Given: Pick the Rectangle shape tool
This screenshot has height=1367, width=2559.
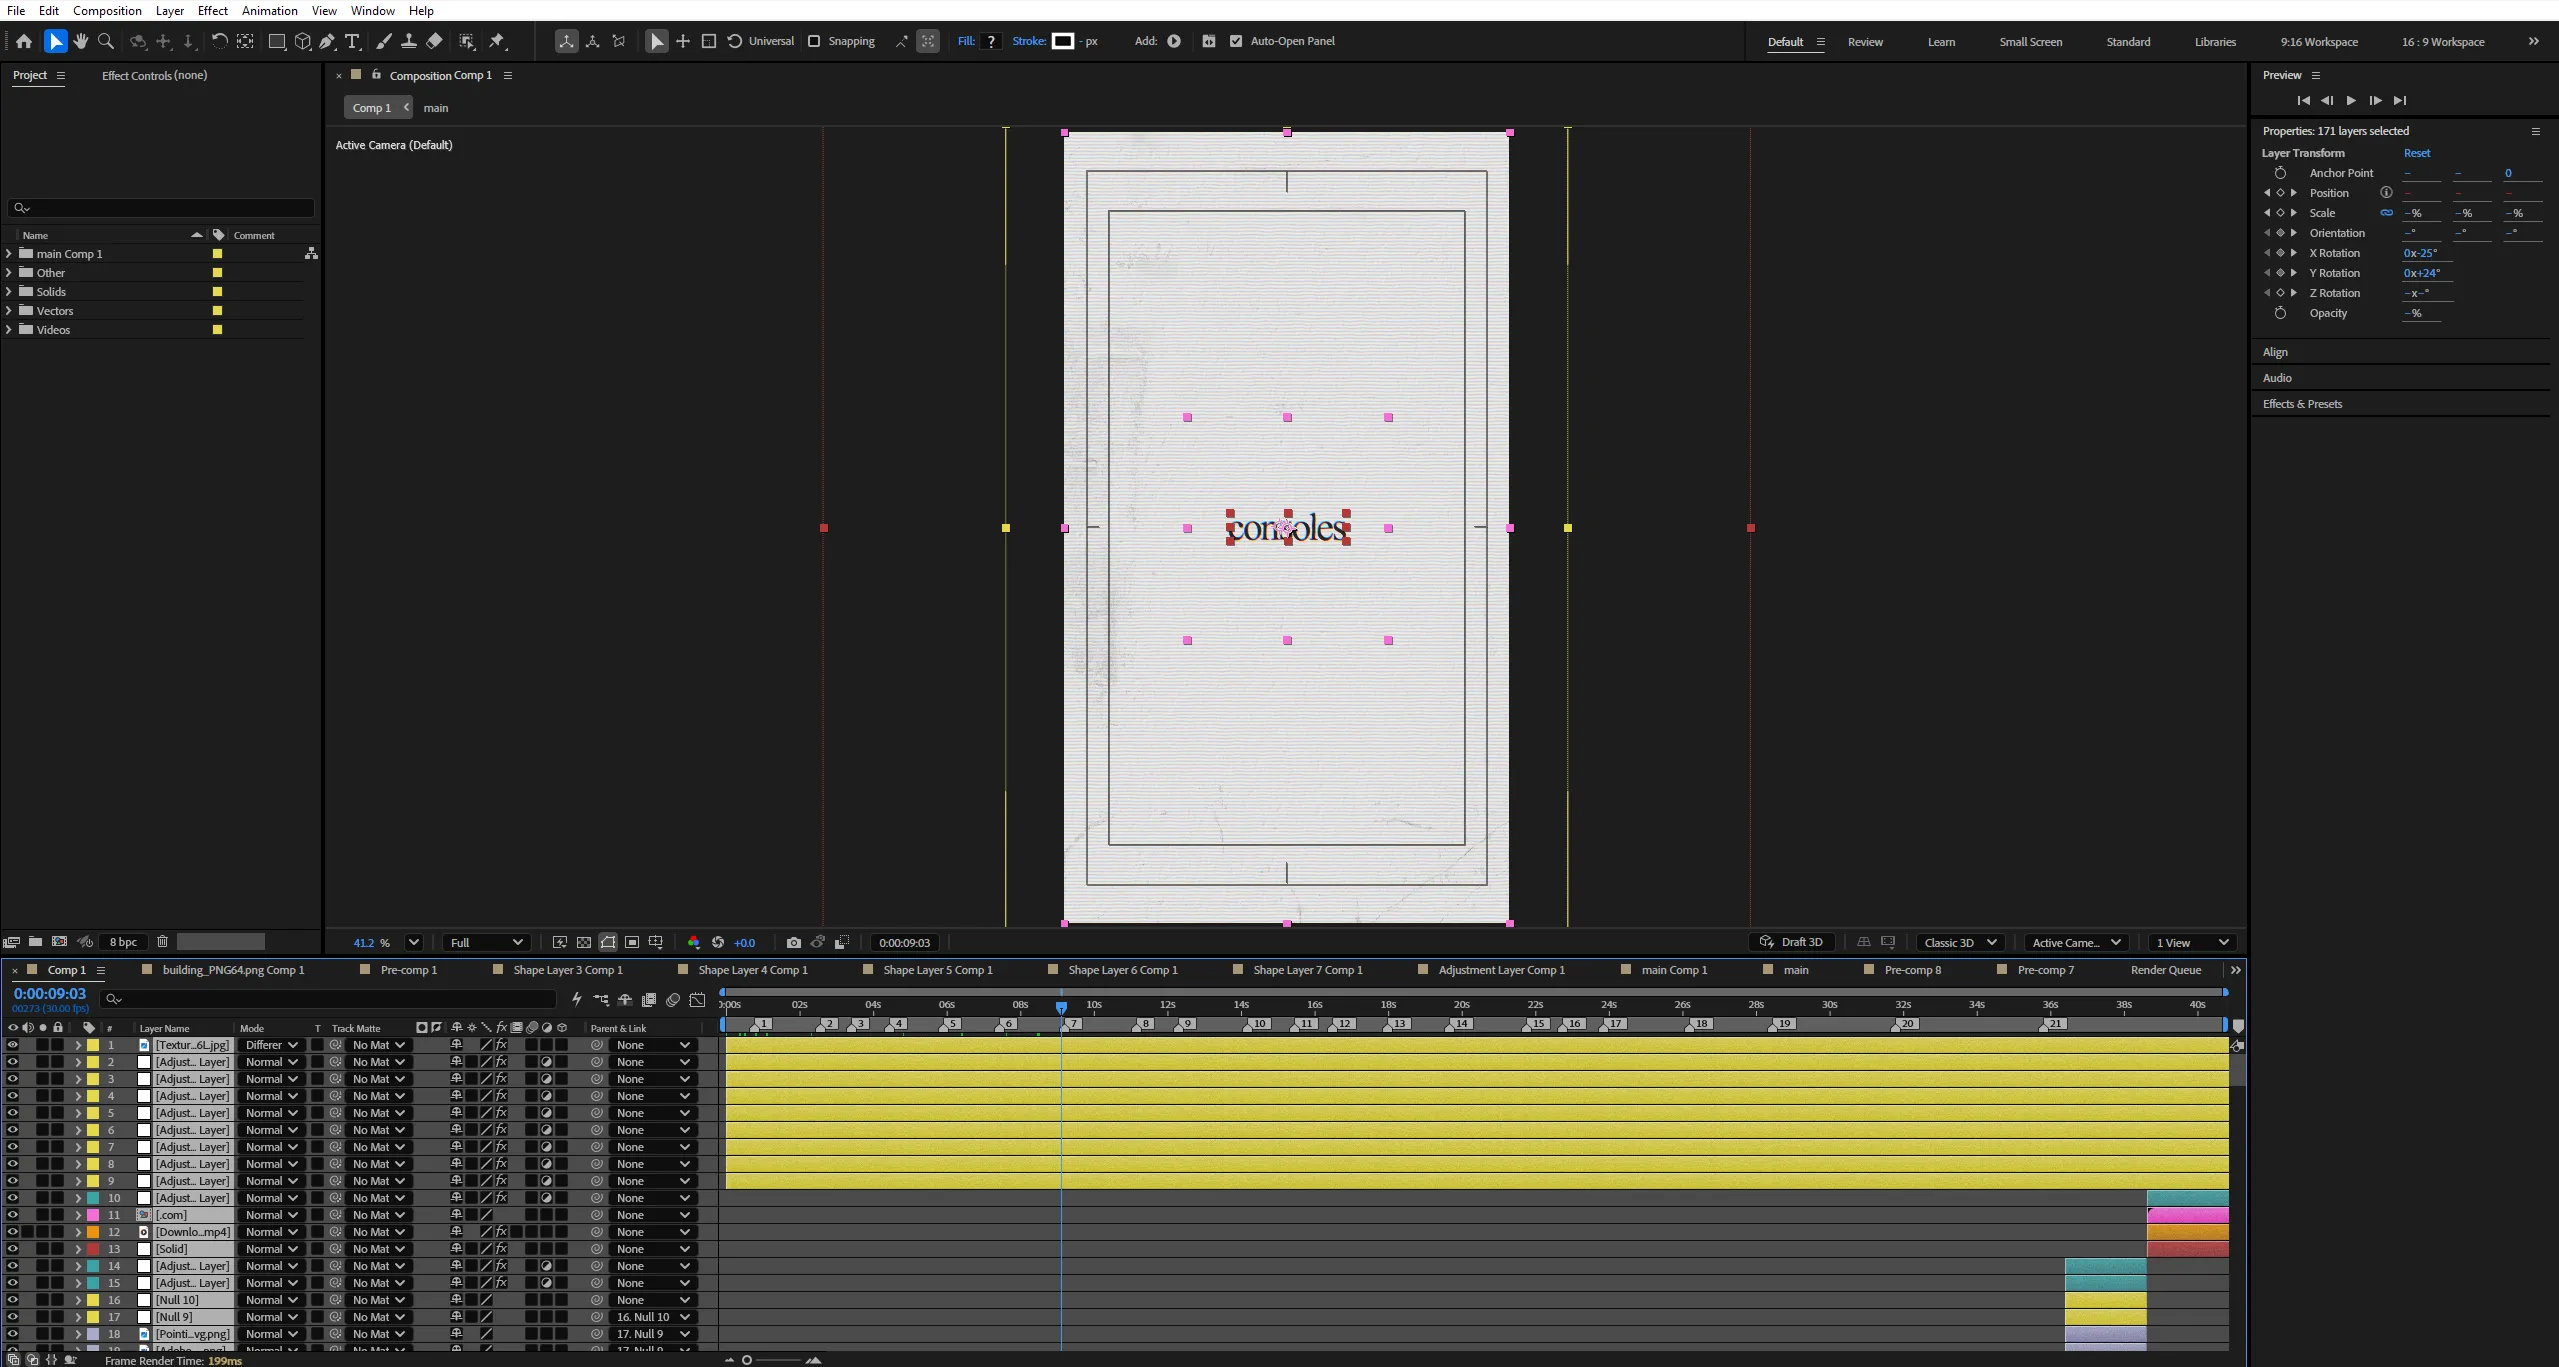Looking at the screenshot, I should point(277,41).
